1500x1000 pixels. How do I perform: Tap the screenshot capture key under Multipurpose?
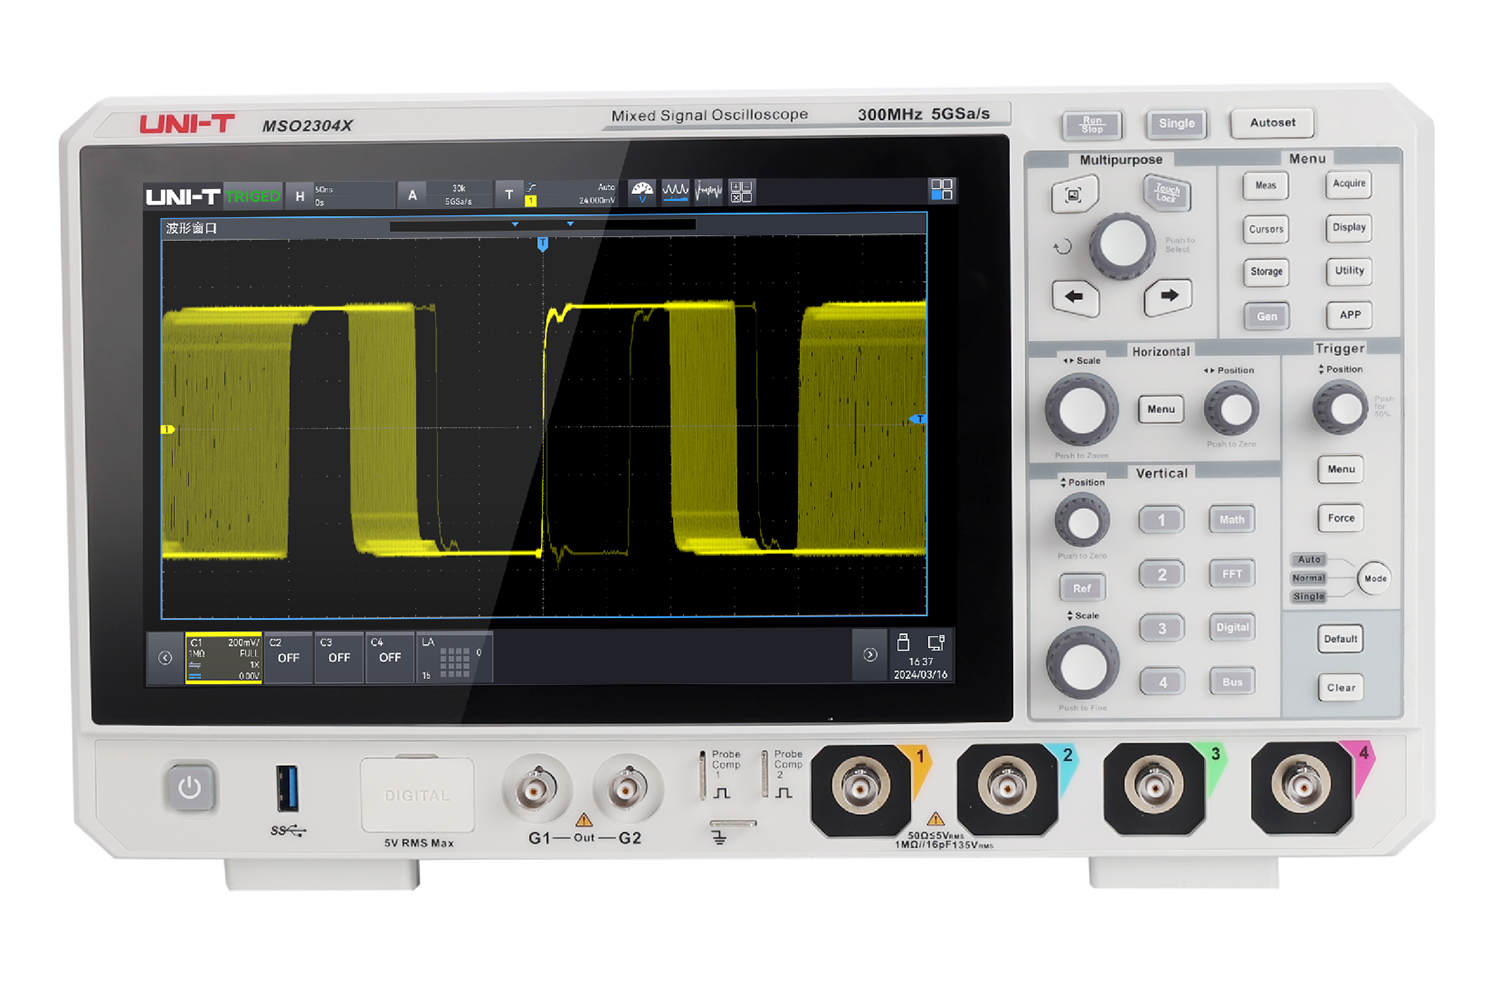(x=1074, y=195)
